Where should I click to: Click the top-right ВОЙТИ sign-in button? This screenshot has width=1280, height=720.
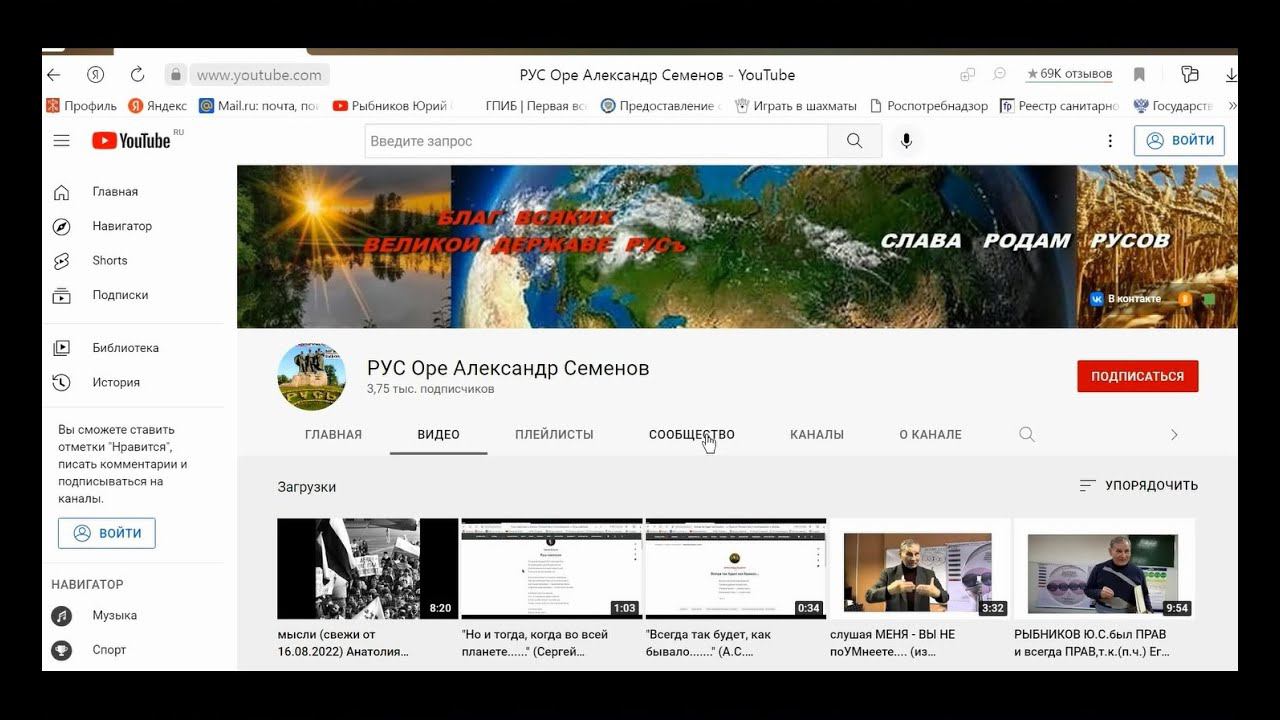pos(1179,141)
